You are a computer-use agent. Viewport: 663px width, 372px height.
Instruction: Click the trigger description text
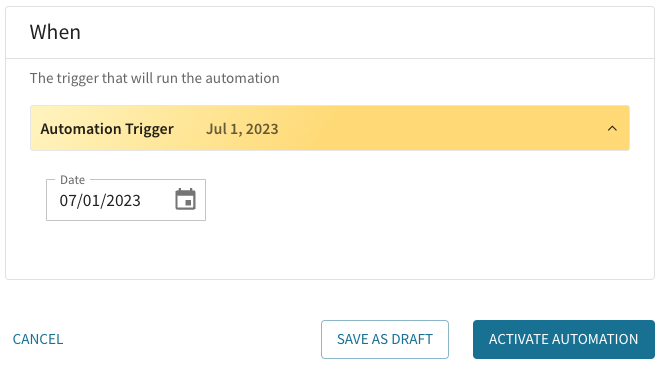click(154, 78)
